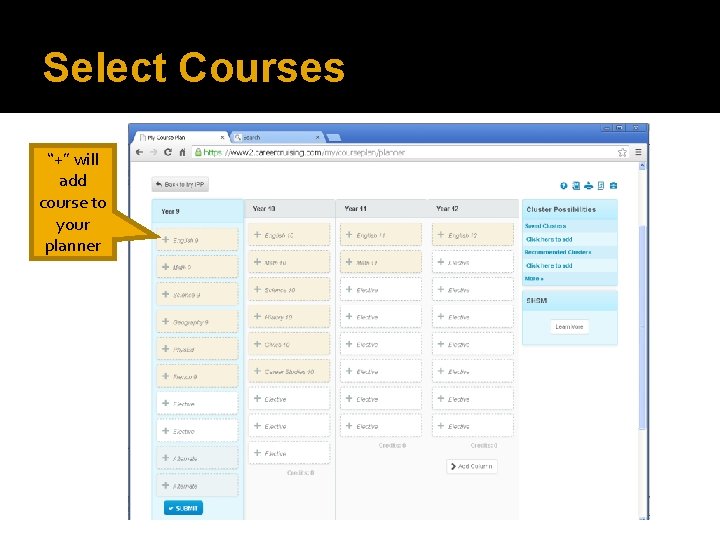Click the page vertical scrollbar
The width and height of the screenshot is (720, 540).
[x=642, y=327]
